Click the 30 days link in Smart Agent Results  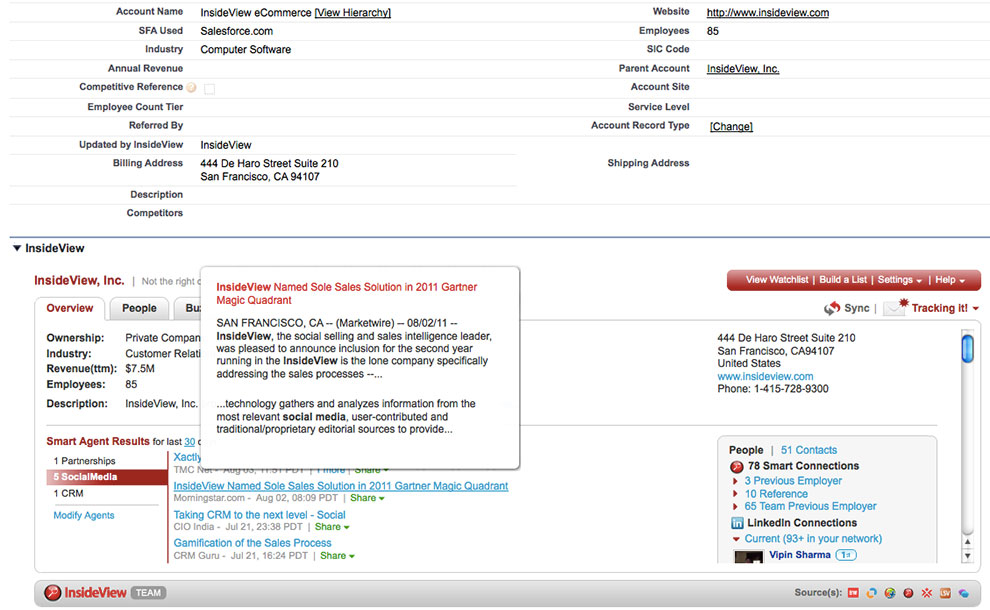click(189, 442)
